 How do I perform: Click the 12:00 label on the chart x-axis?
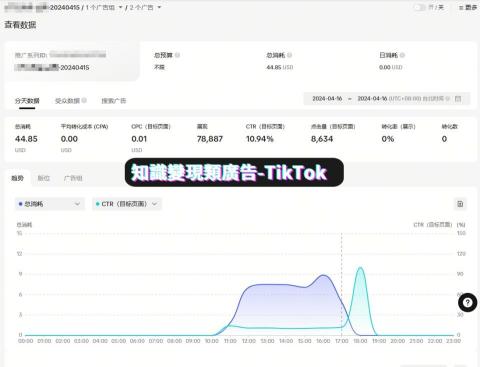click(249, 341)
